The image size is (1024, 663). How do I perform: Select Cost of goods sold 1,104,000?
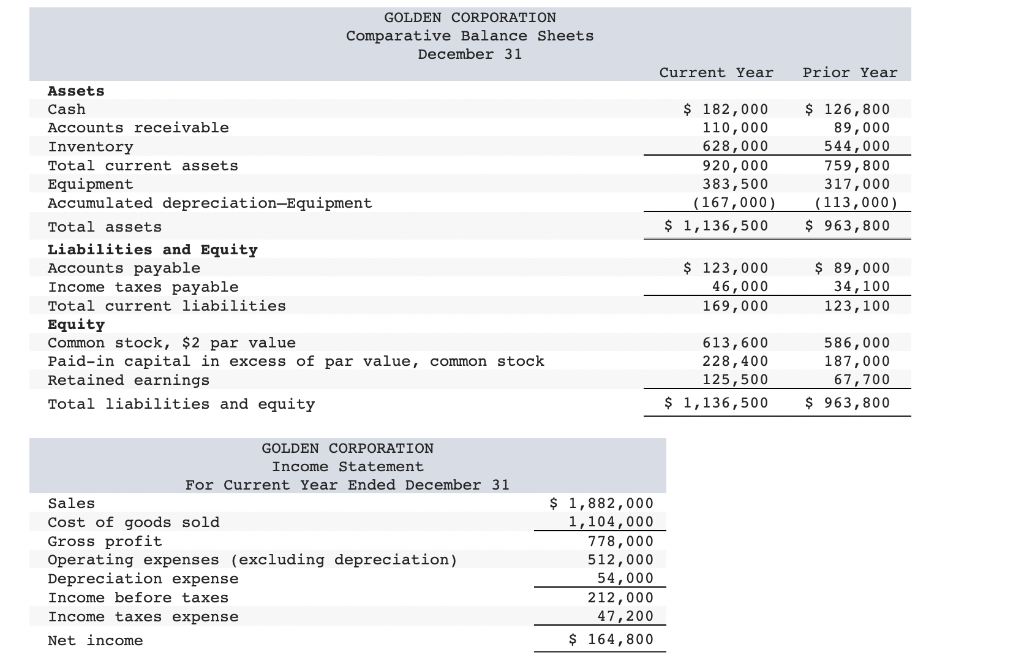(611, 521)
